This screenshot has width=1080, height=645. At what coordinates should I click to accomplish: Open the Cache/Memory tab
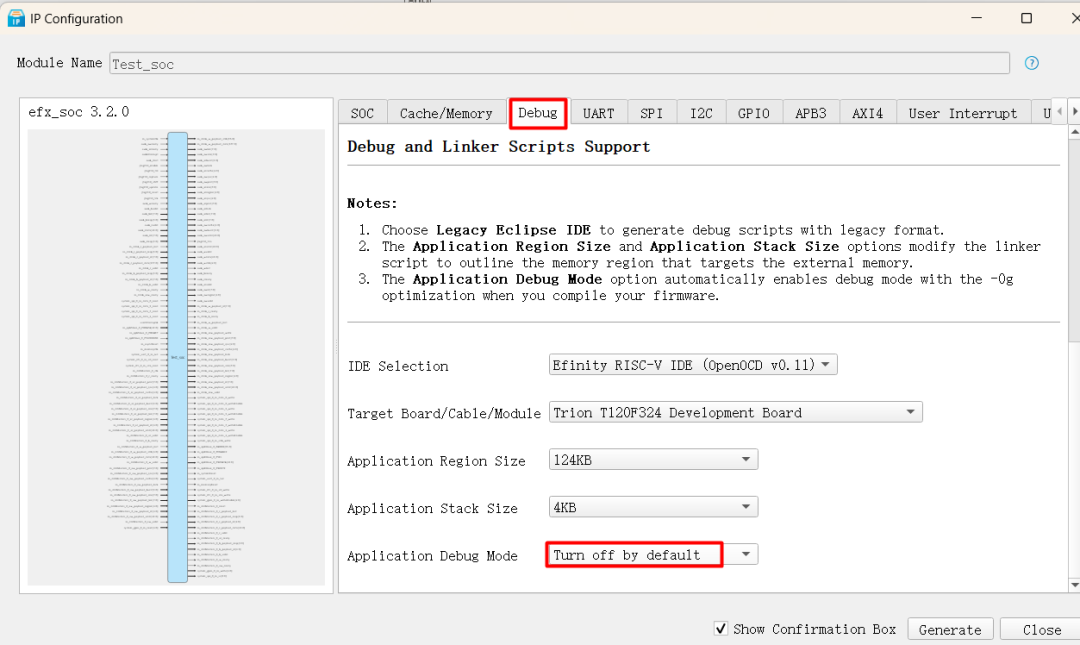[446, 114]
